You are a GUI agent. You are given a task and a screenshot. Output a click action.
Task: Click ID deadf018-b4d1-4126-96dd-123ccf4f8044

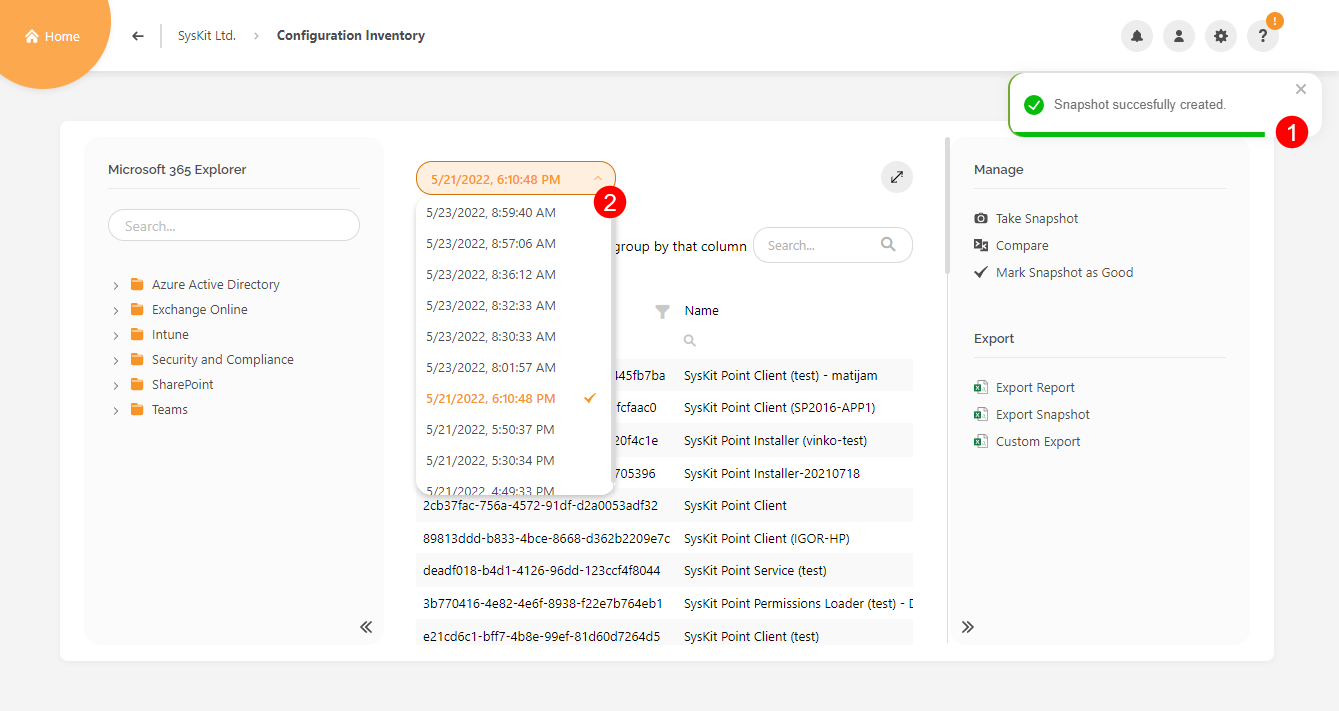(541, 570)
